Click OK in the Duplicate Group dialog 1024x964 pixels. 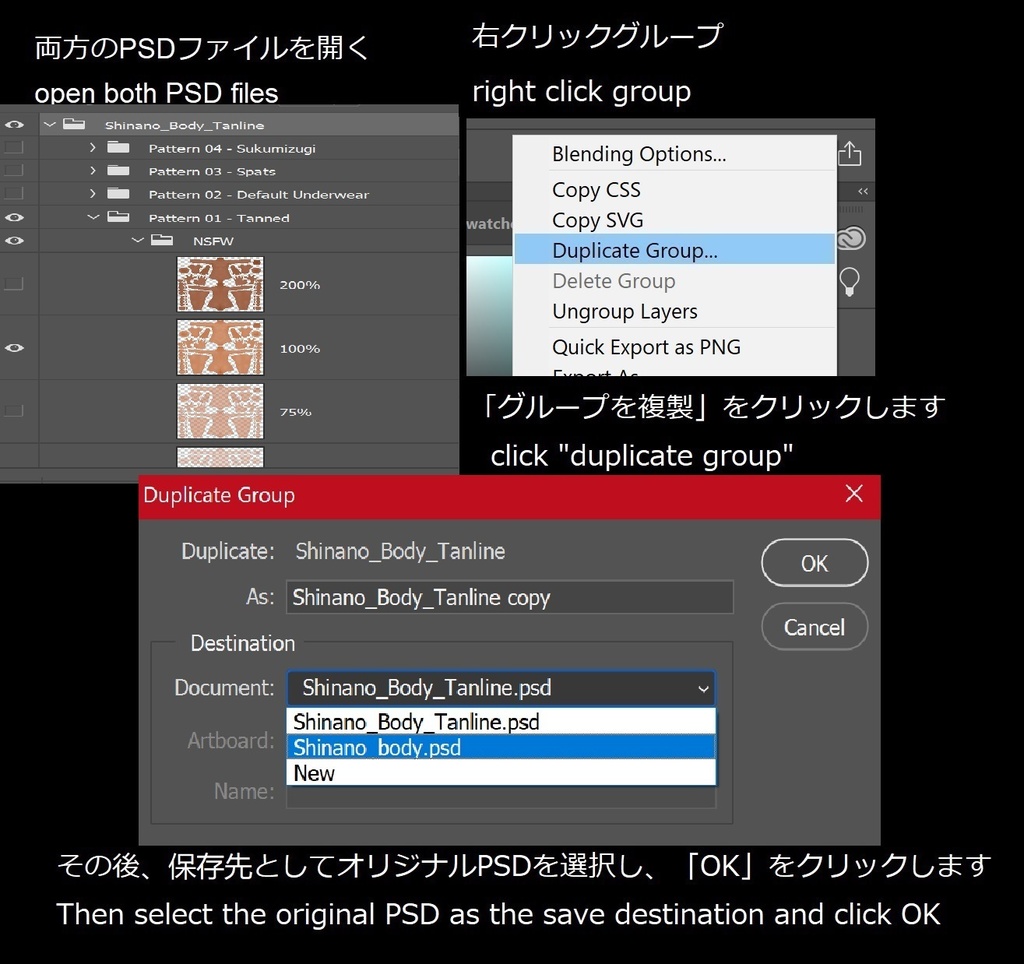pos(814,562)
